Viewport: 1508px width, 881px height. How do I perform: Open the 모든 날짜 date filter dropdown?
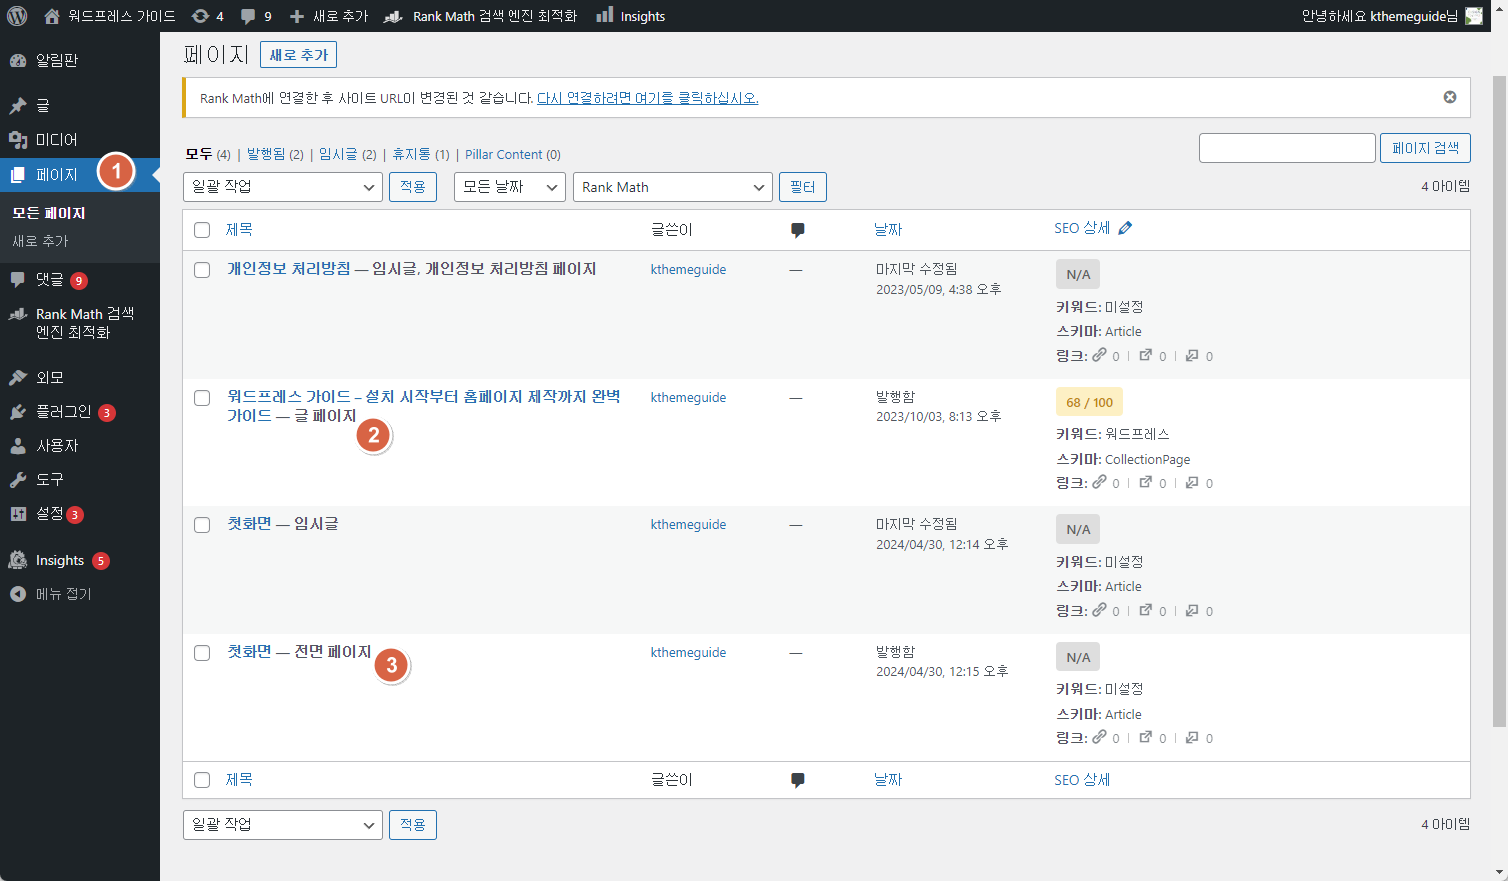(x=510, y=187)
